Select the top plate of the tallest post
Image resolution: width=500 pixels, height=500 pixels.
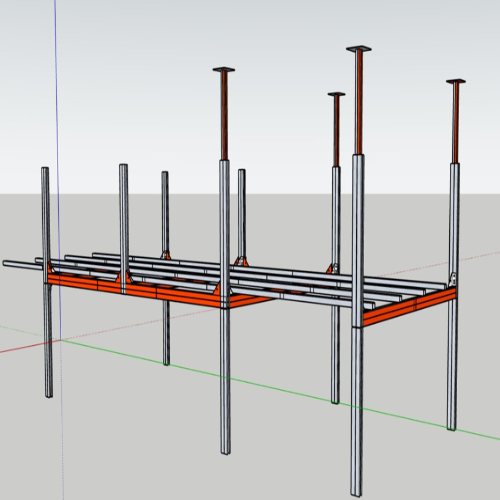click(359, 49)
